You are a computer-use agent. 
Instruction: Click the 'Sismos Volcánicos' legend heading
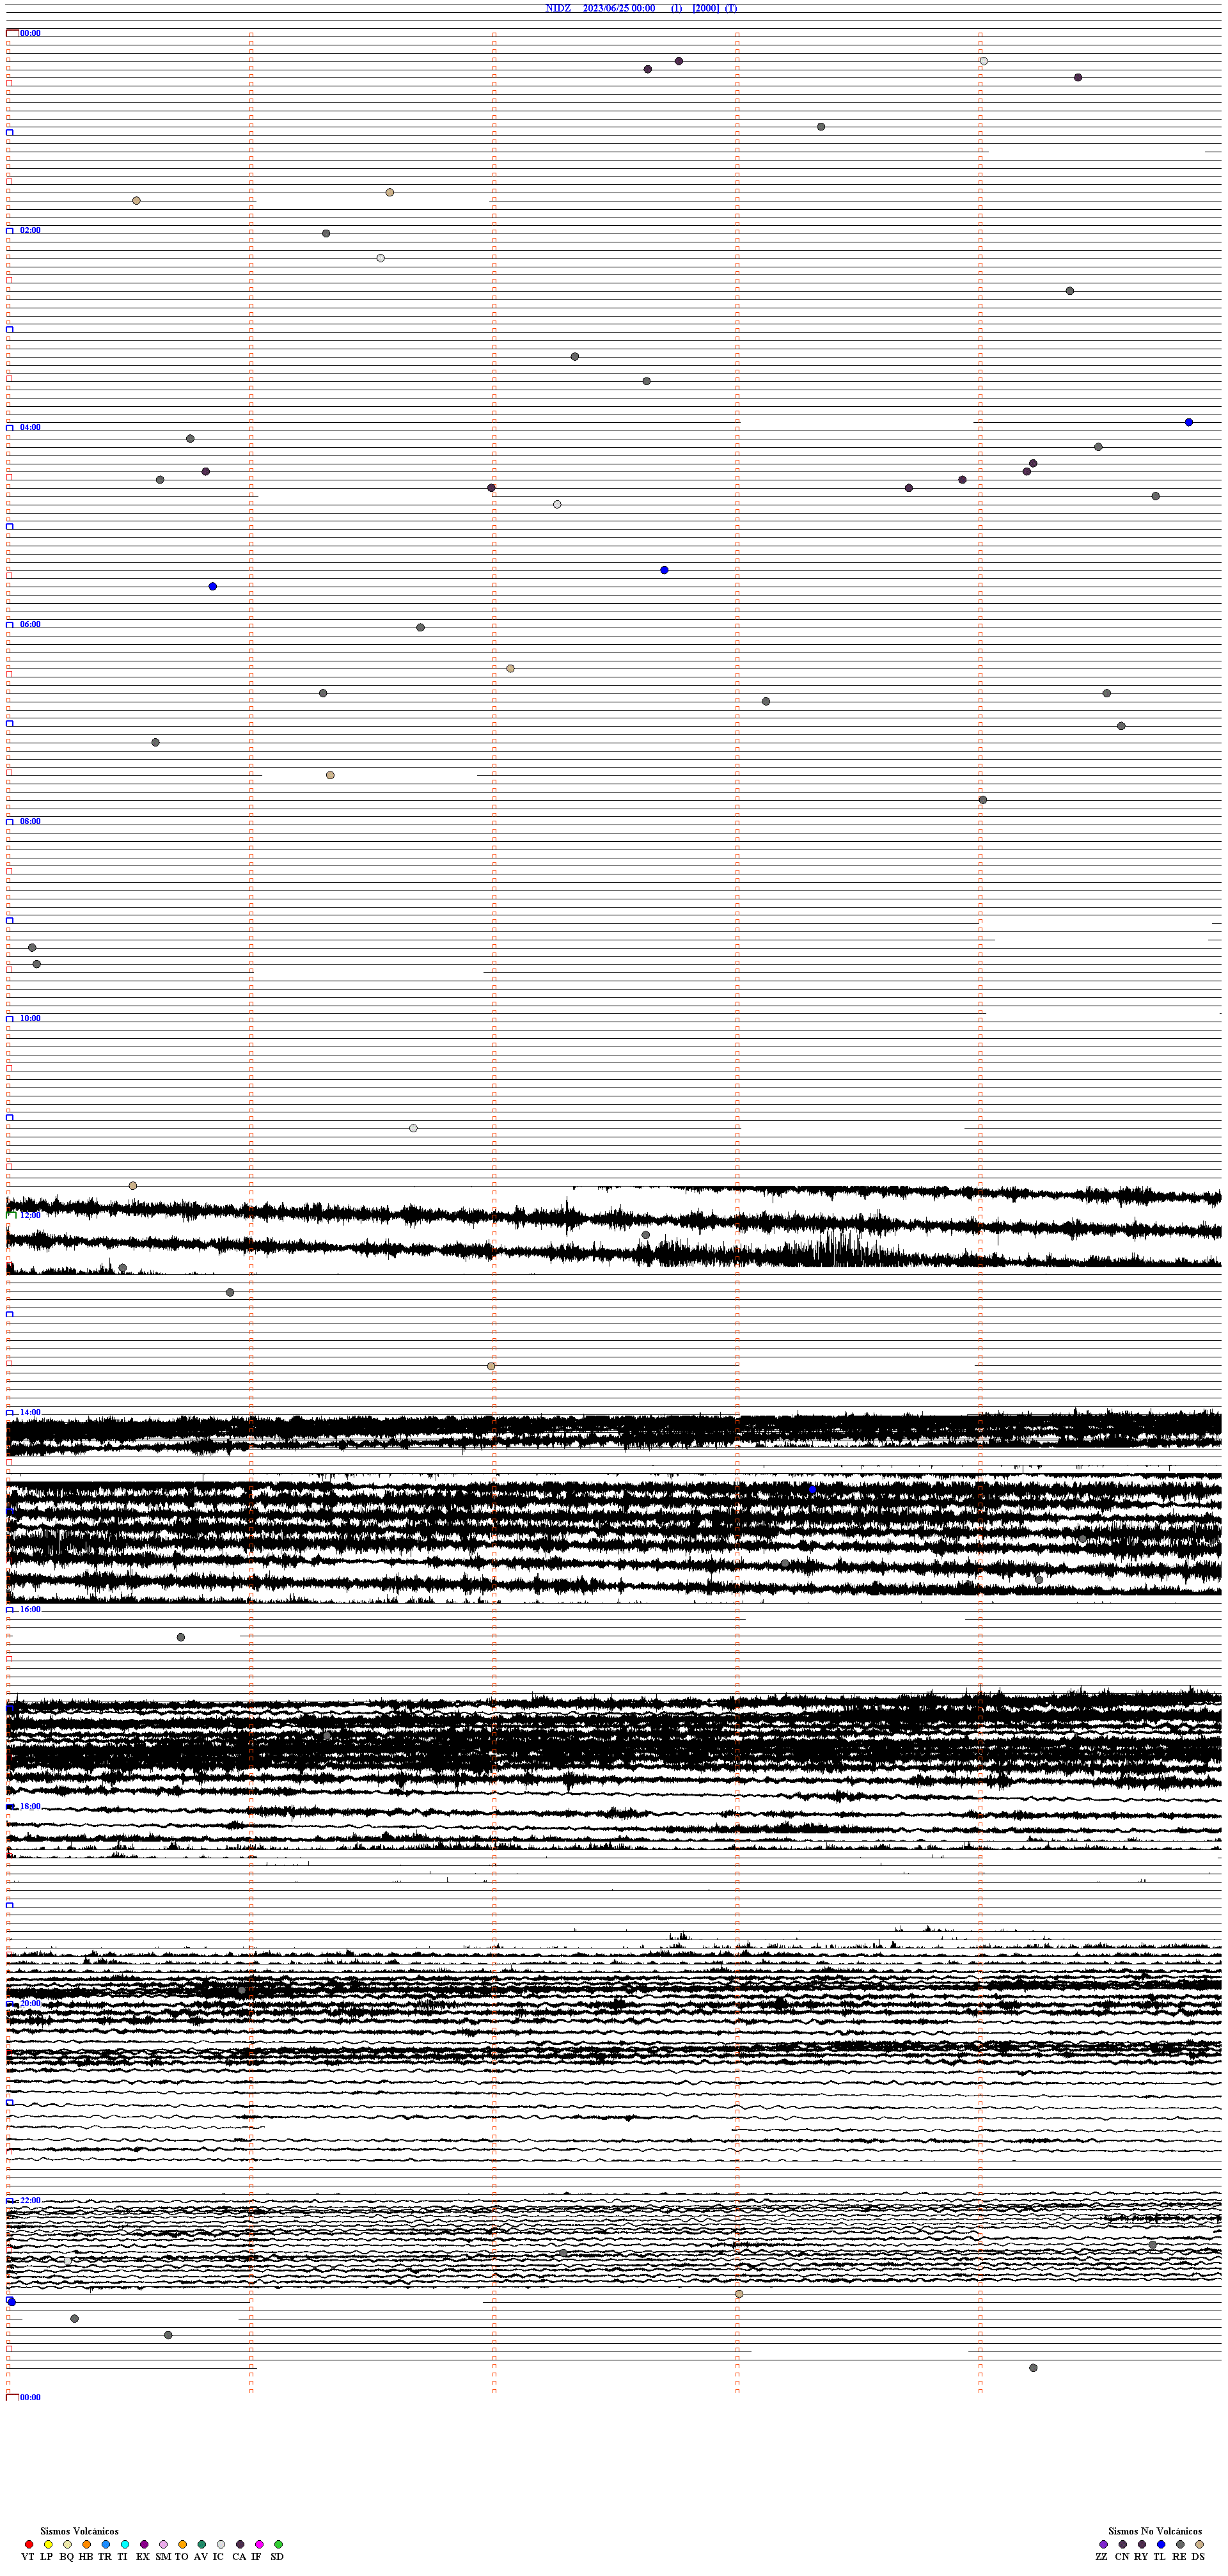(79, 2531)
